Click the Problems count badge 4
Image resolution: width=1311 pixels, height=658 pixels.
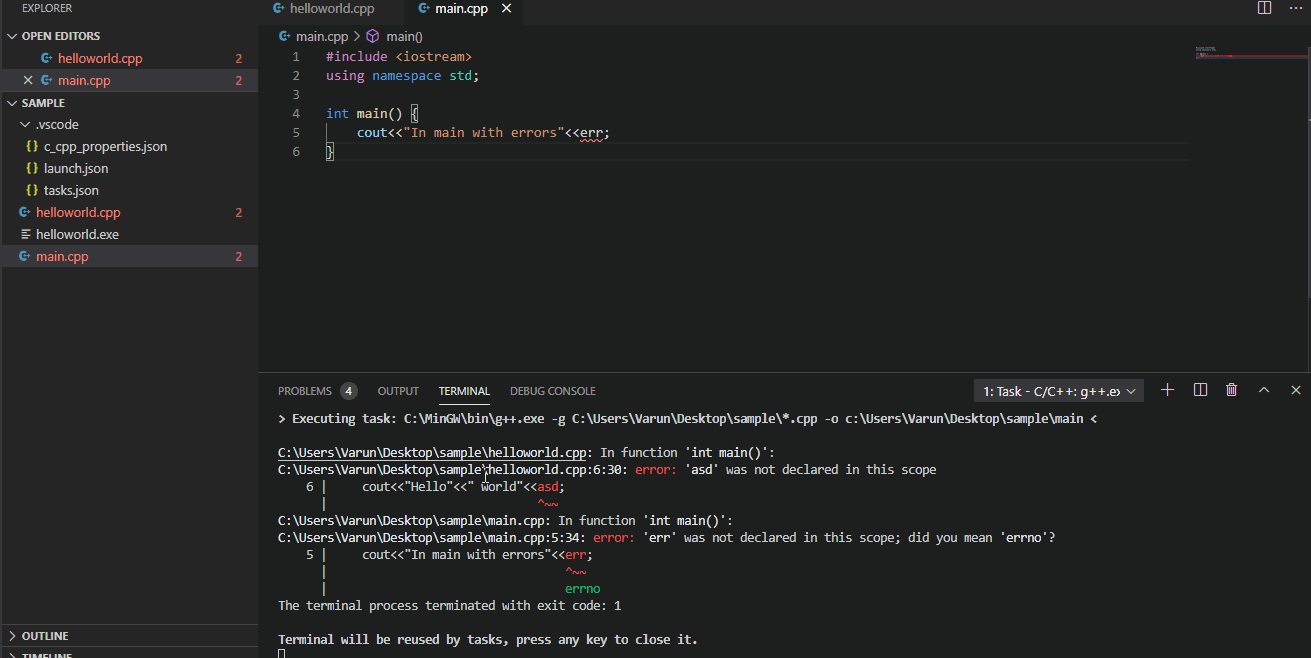348,391
